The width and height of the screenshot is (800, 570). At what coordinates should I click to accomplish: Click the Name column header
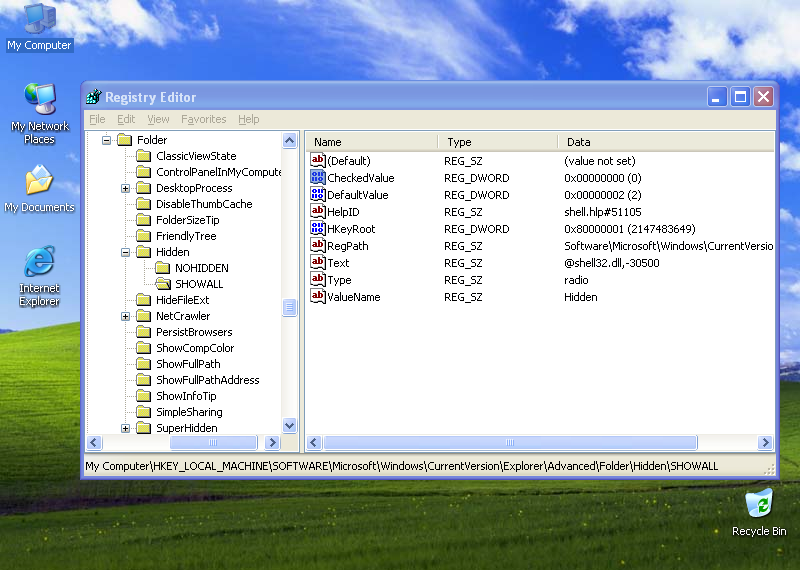pyautogui.click(x=372, y=142)
